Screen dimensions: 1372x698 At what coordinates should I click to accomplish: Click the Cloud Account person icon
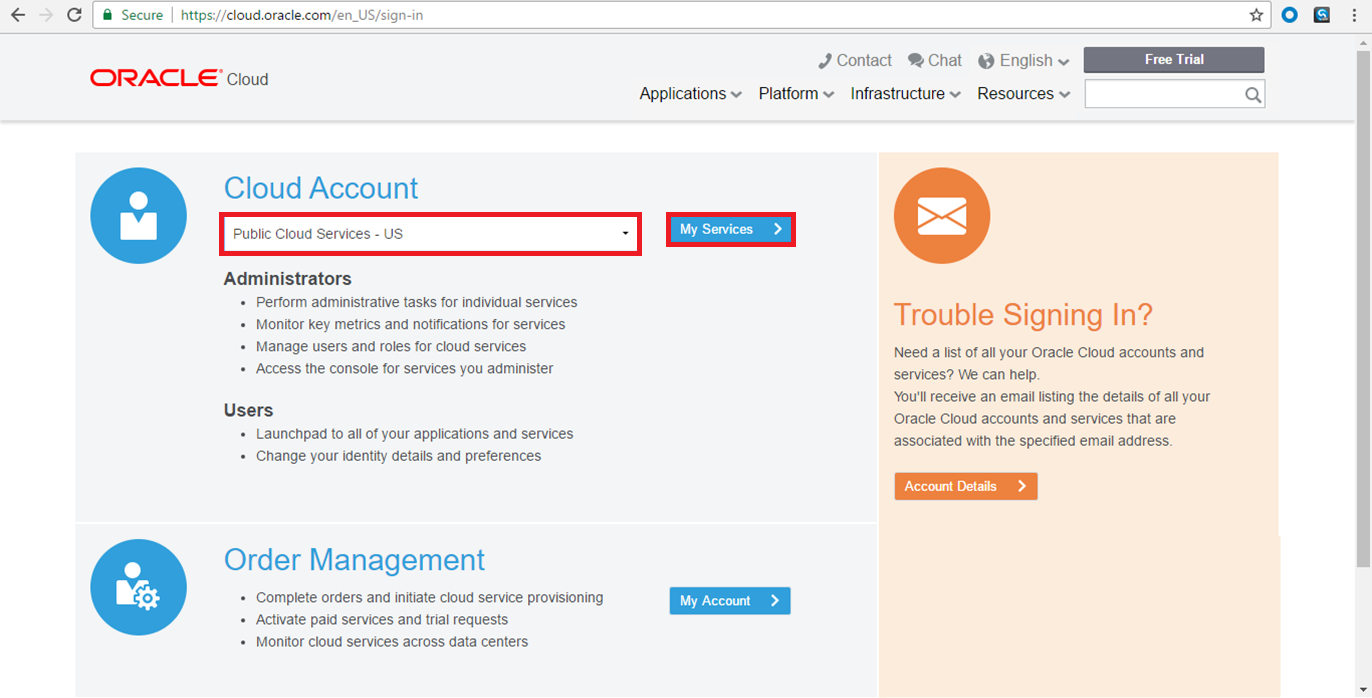(x=138, y=216)
